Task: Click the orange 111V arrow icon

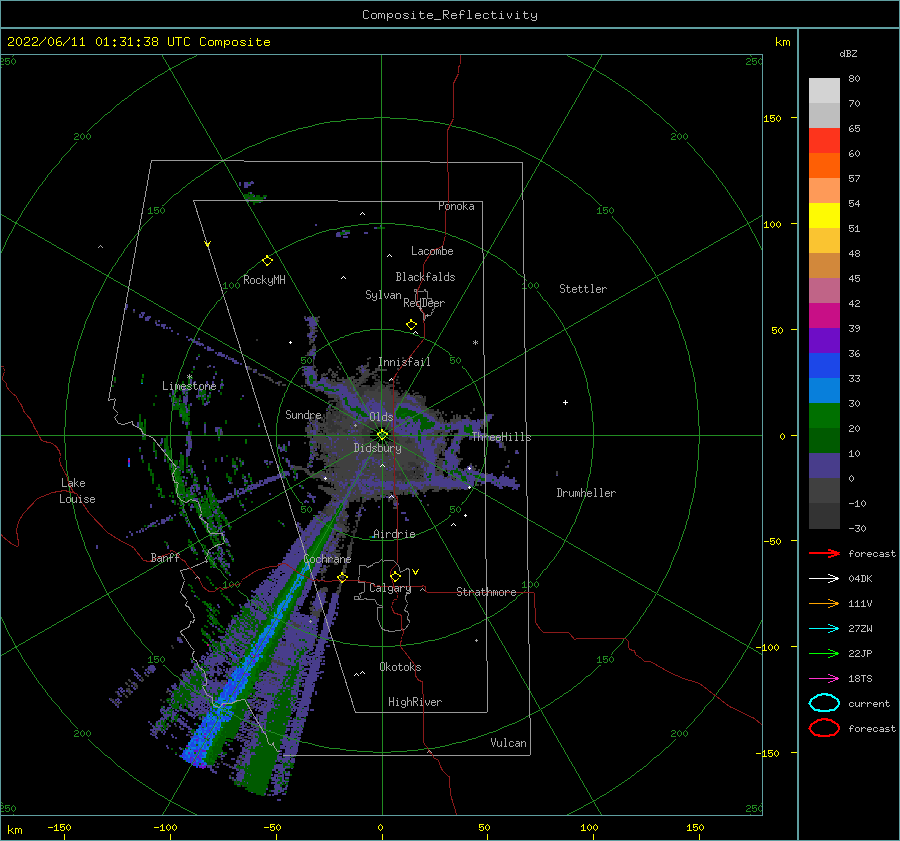Action: tap(824, 603)
